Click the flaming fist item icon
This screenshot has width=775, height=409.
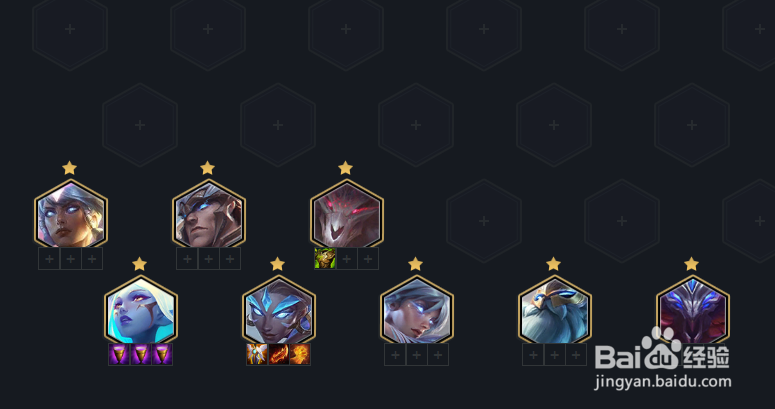coord(300,355)
